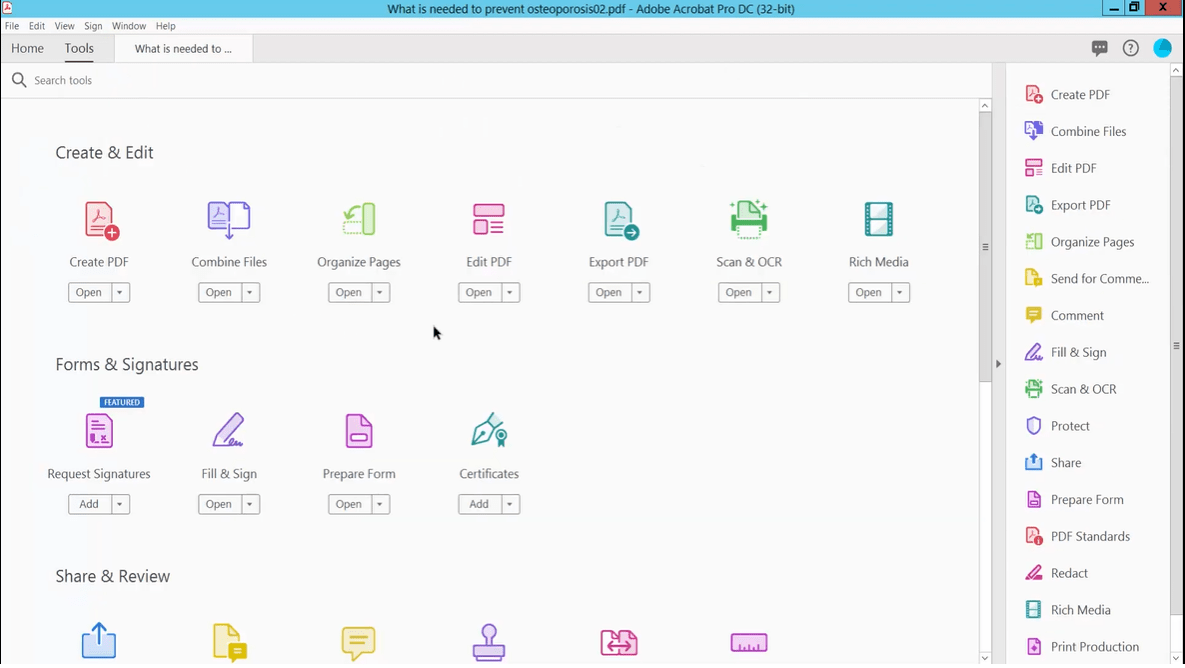Click the Share upload icon under Share & Review
1185x668 pixels.
pyautogui.click(x=99, y=641)
